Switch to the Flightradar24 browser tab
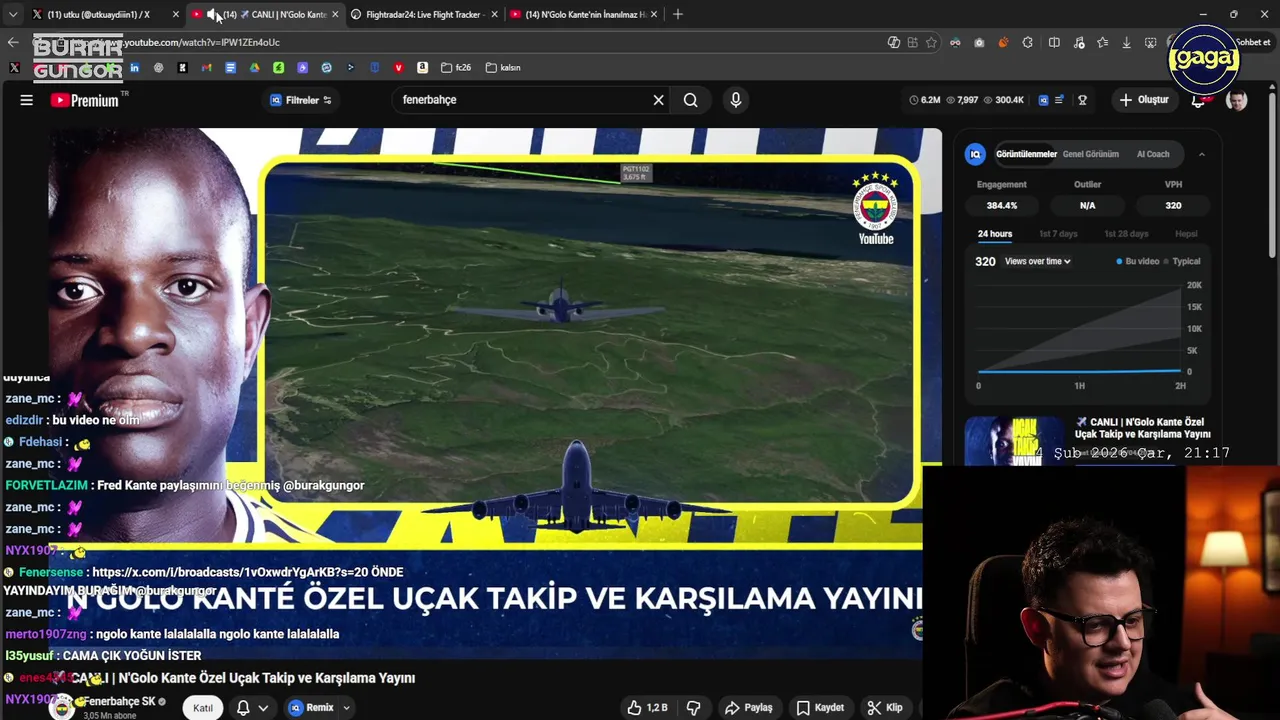 click(x=425, y=15)
